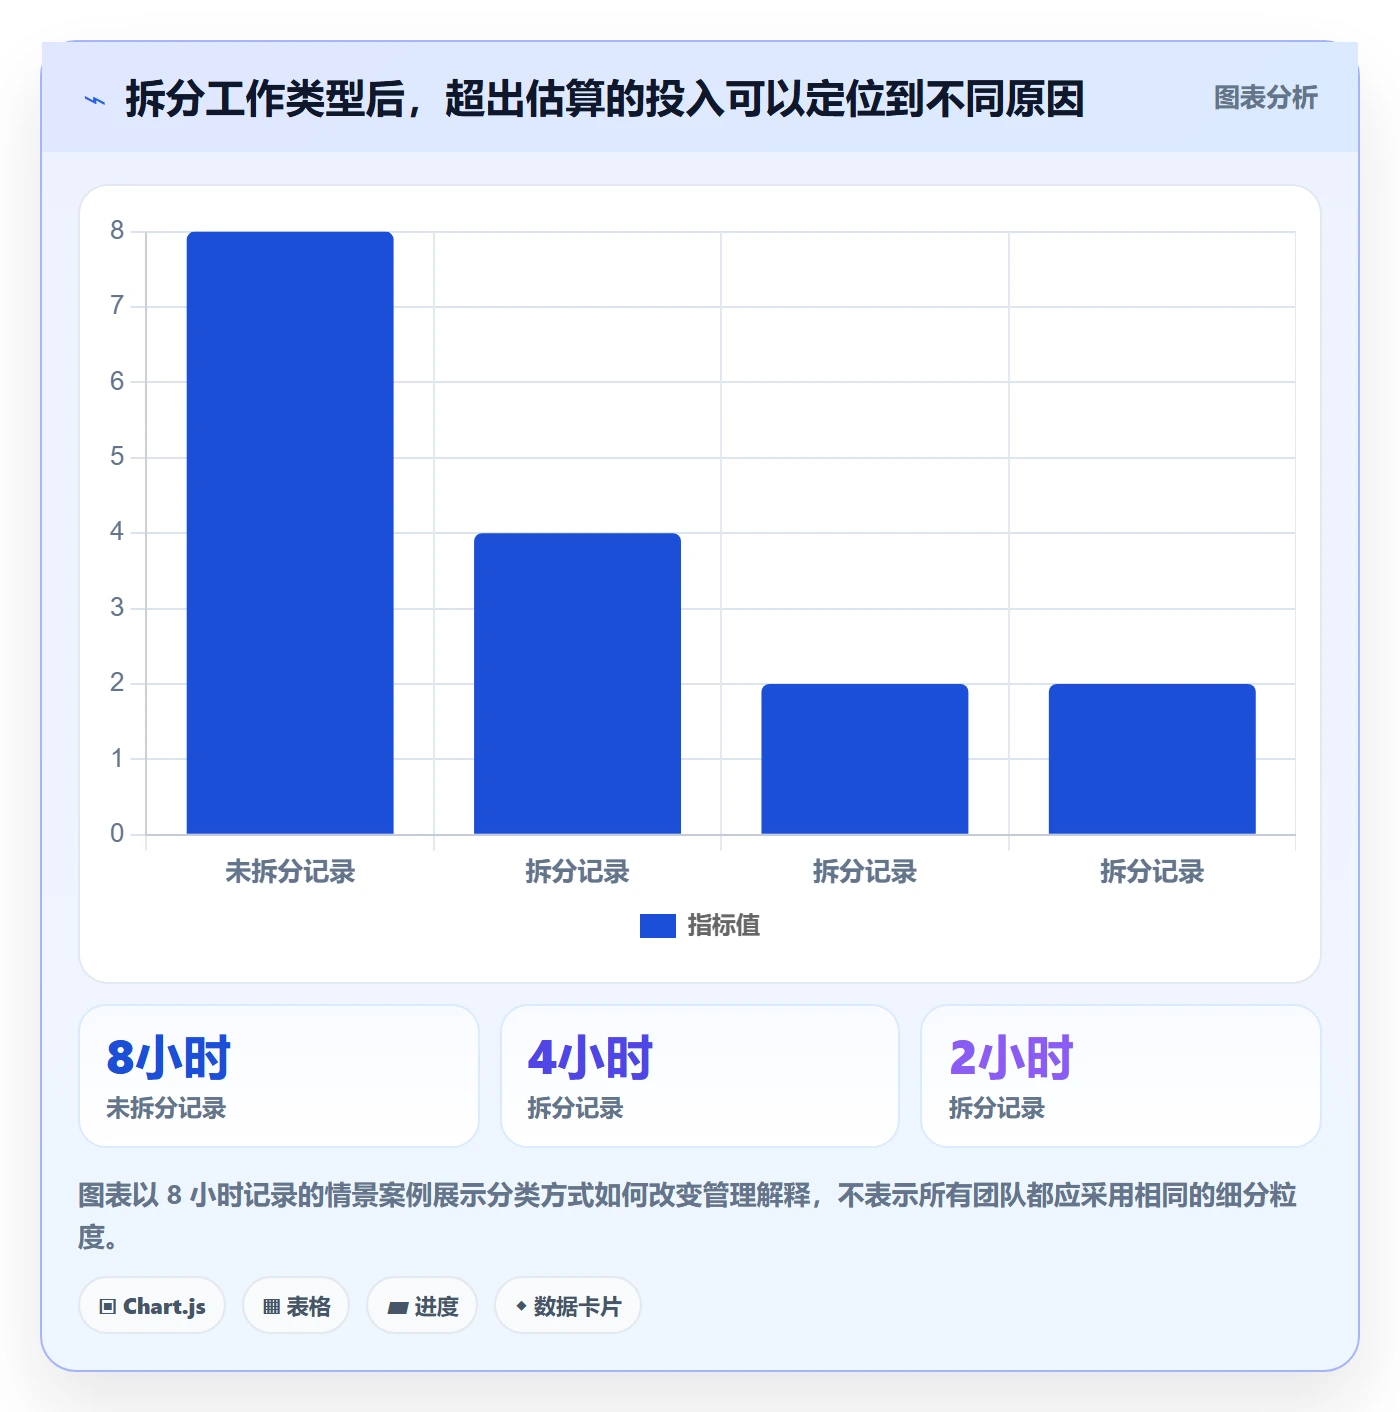Click the 表格 tag
The width and height of the screenshot is (1400, 1412).
[296, 1306]
